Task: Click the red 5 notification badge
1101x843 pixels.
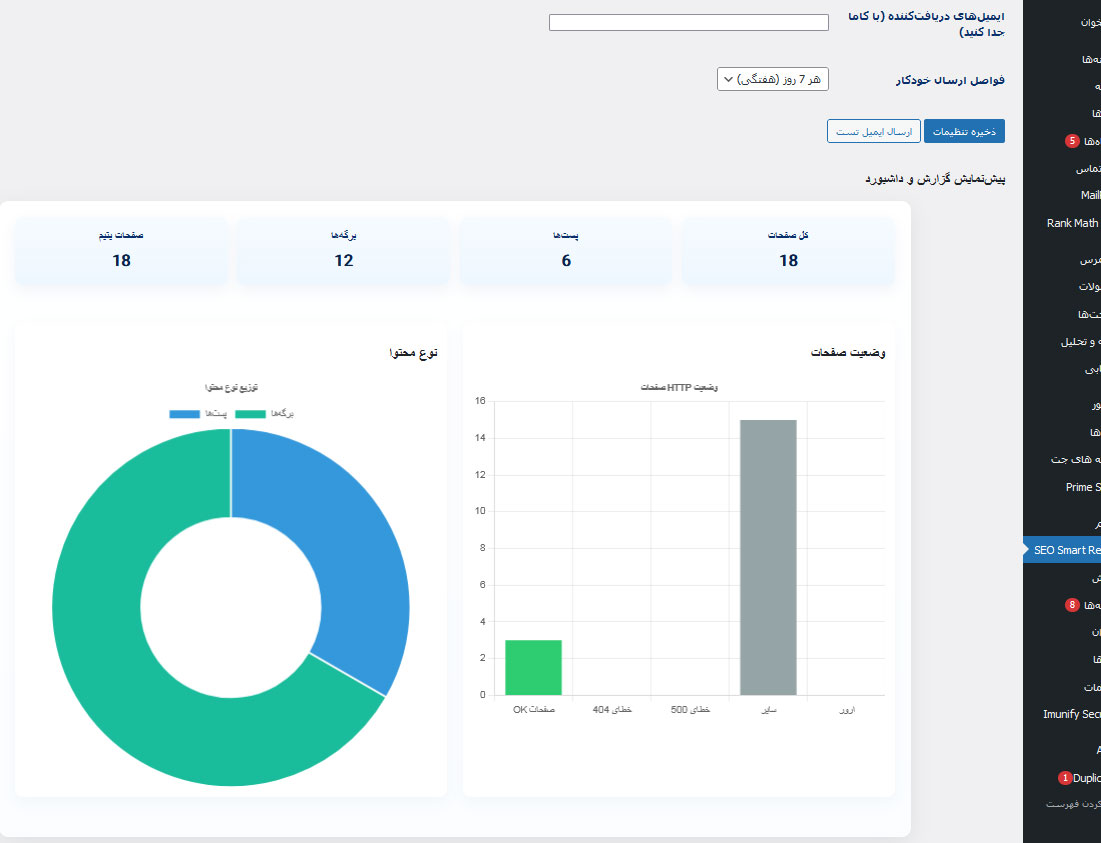Action: (1072, 141)
